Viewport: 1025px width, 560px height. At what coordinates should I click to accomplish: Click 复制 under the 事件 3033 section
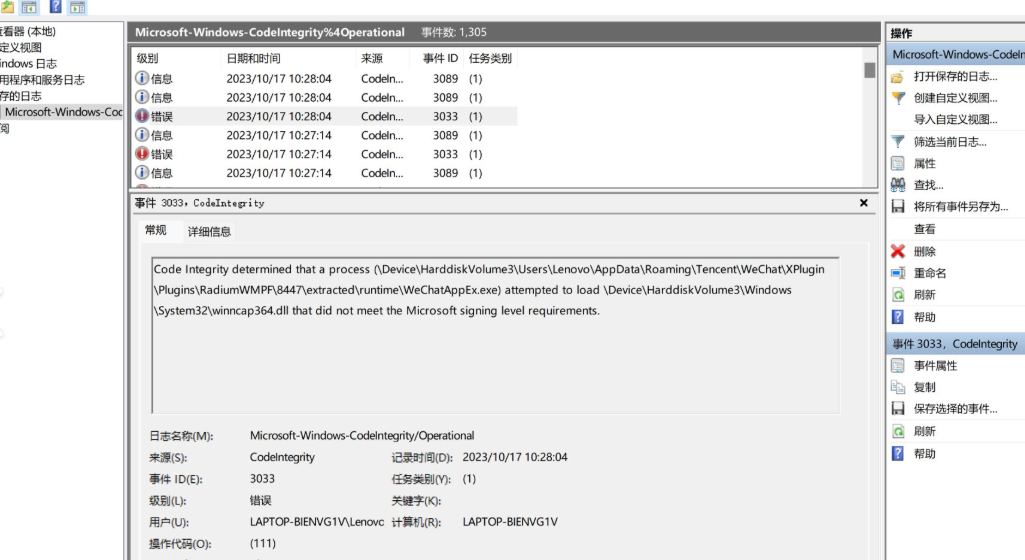[x=924, y=387]
